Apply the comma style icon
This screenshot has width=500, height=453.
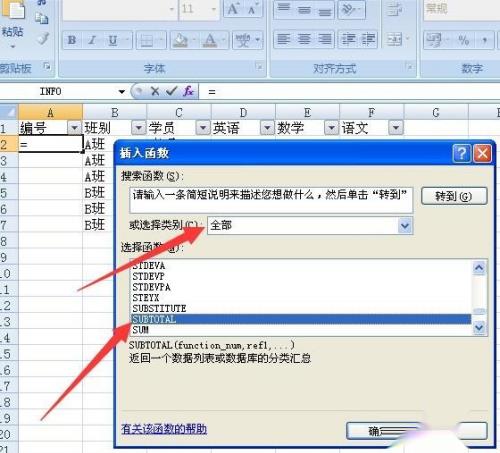[485, 40]
